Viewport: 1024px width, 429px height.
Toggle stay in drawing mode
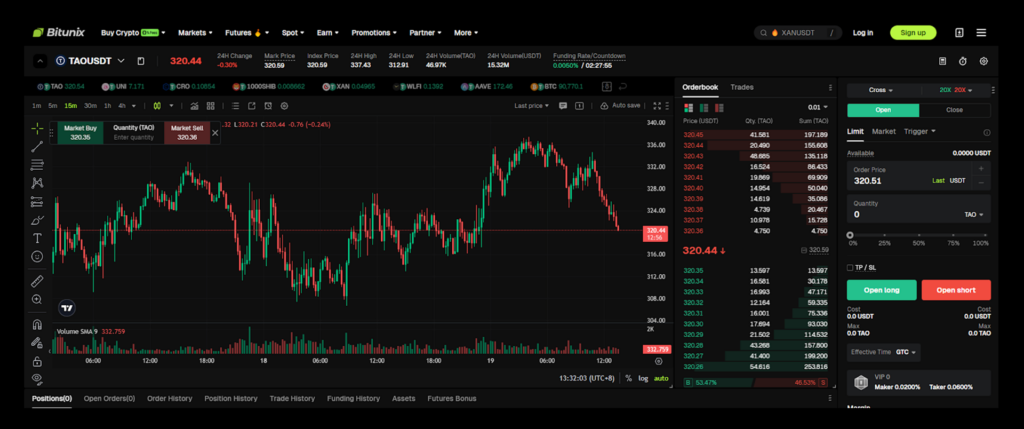[37, 343]
